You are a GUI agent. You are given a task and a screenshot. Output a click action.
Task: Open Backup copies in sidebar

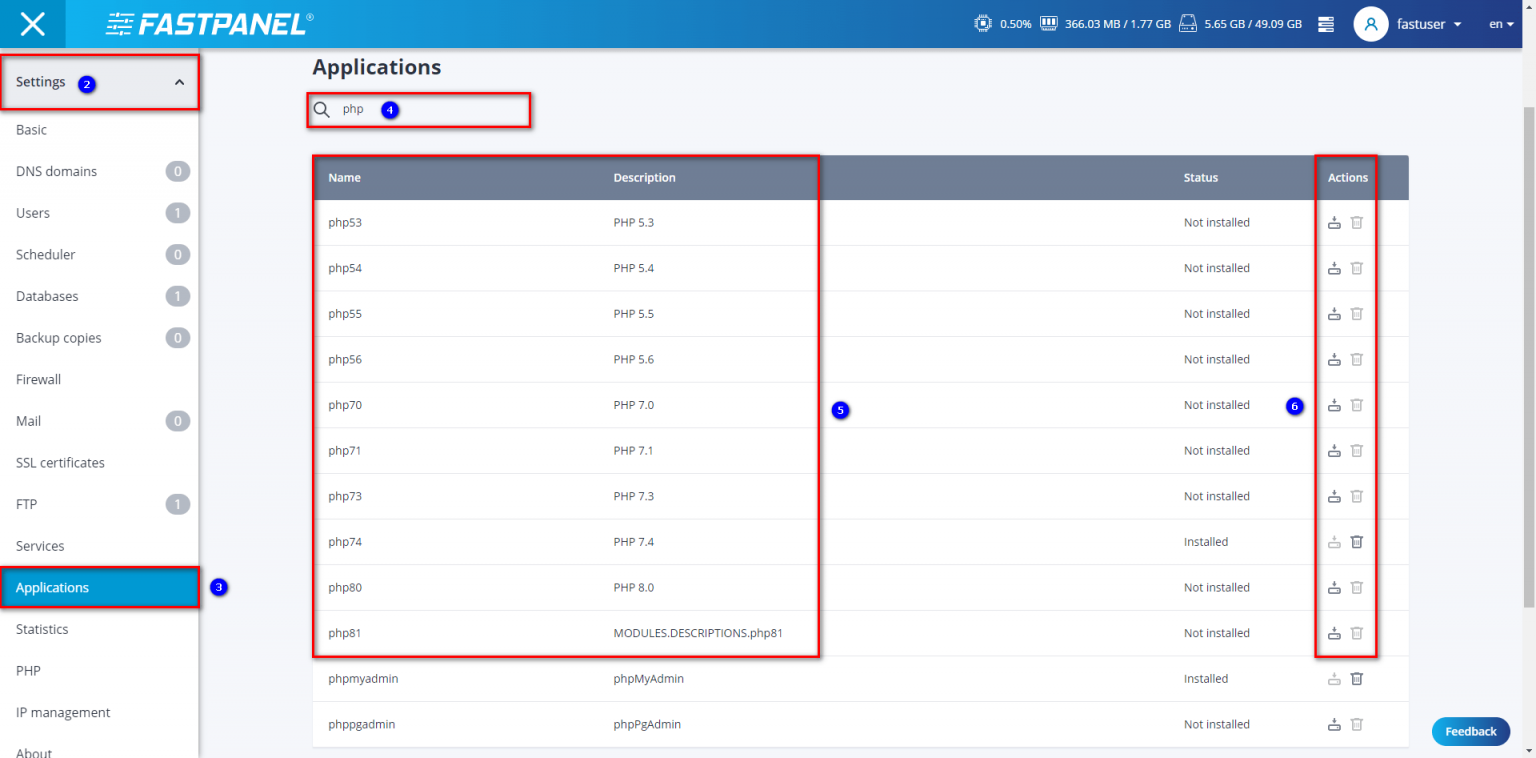pyautogui.click(x=99, y=338)
